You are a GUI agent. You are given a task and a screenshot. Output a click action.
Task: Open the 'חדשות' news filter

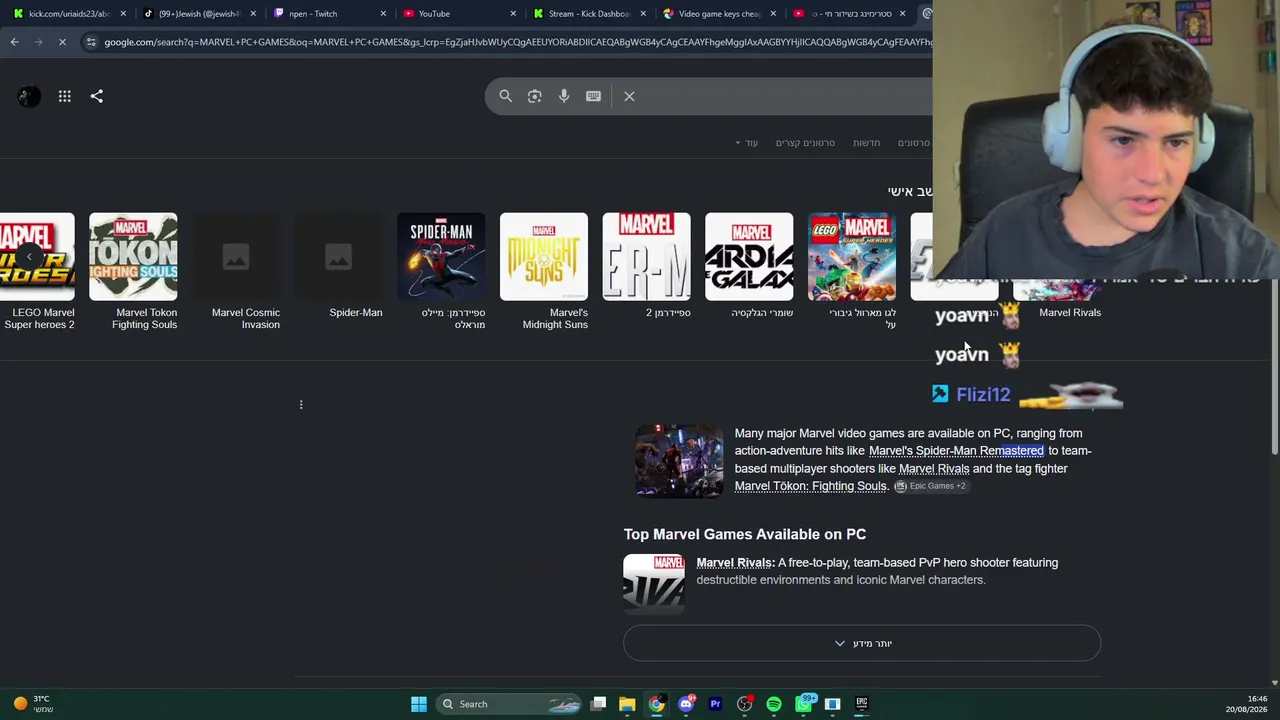[866, 143]
